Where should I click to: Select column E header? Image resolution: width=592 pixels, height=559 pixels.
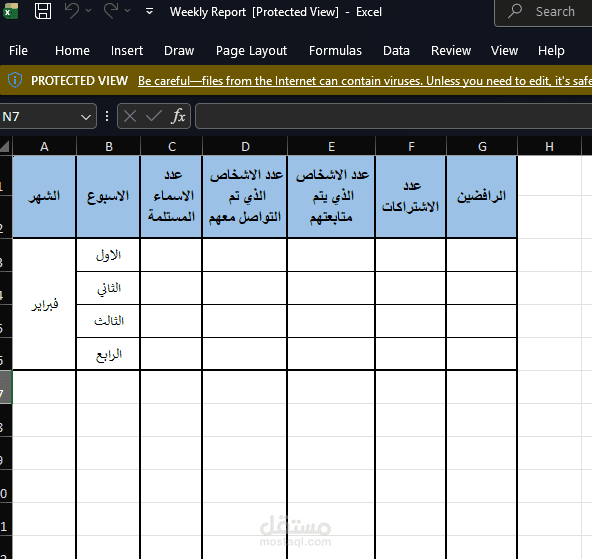pos(331,146)
